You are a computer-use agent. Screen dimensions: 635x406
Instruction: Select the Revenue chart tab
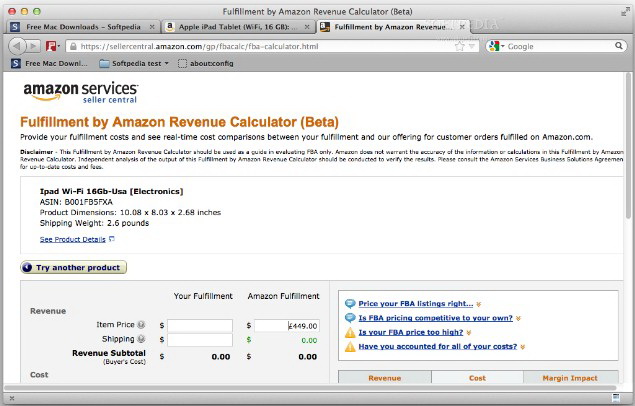[x=384, y=377]
